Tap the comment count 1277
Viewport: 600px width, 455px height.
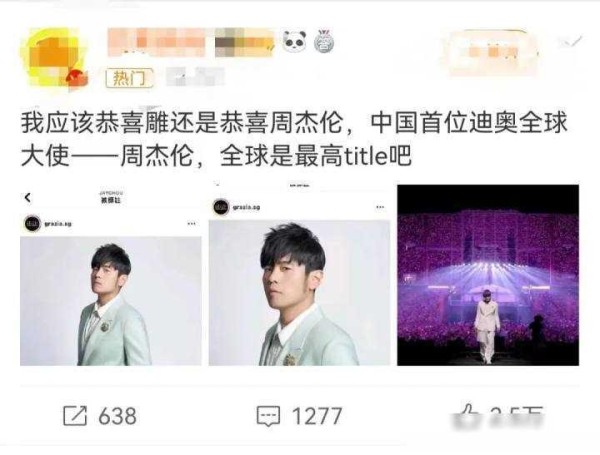click(316, 416)
